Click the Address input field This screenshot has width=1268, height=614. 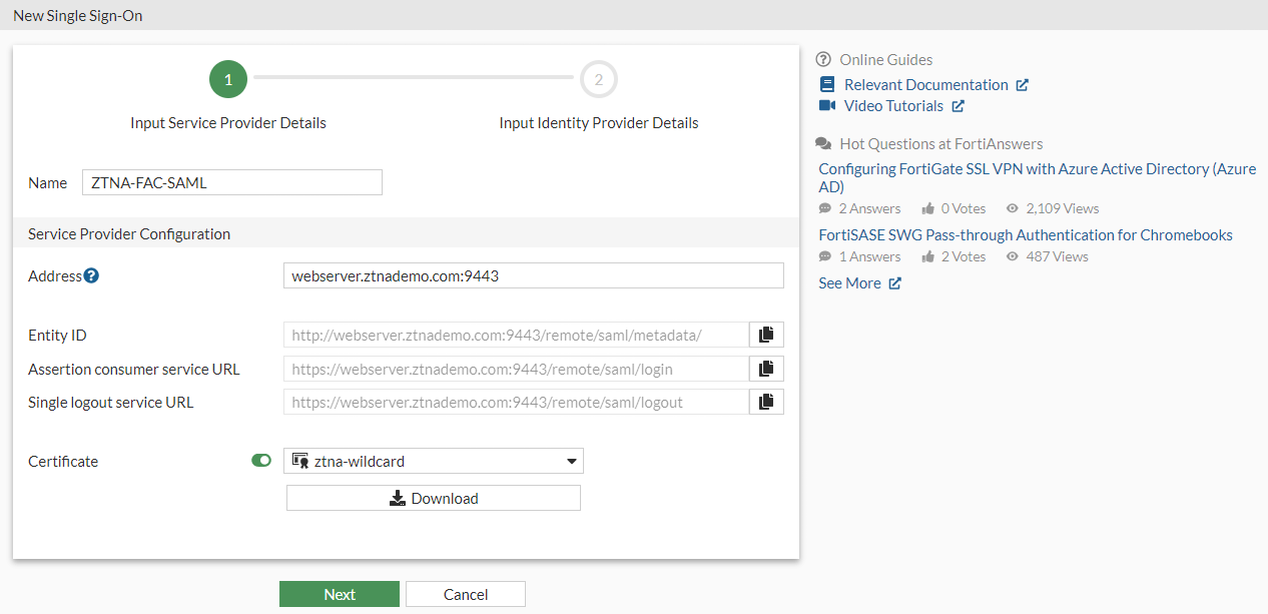[x=533, y=275]
